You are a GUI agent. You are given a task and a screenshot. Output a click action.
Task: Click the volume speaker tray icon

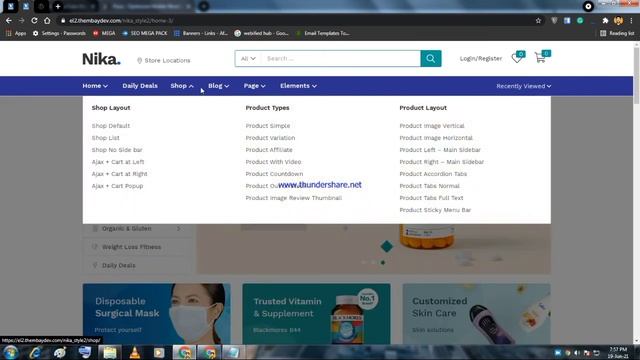pyautogui.click(x=577, y=353)
